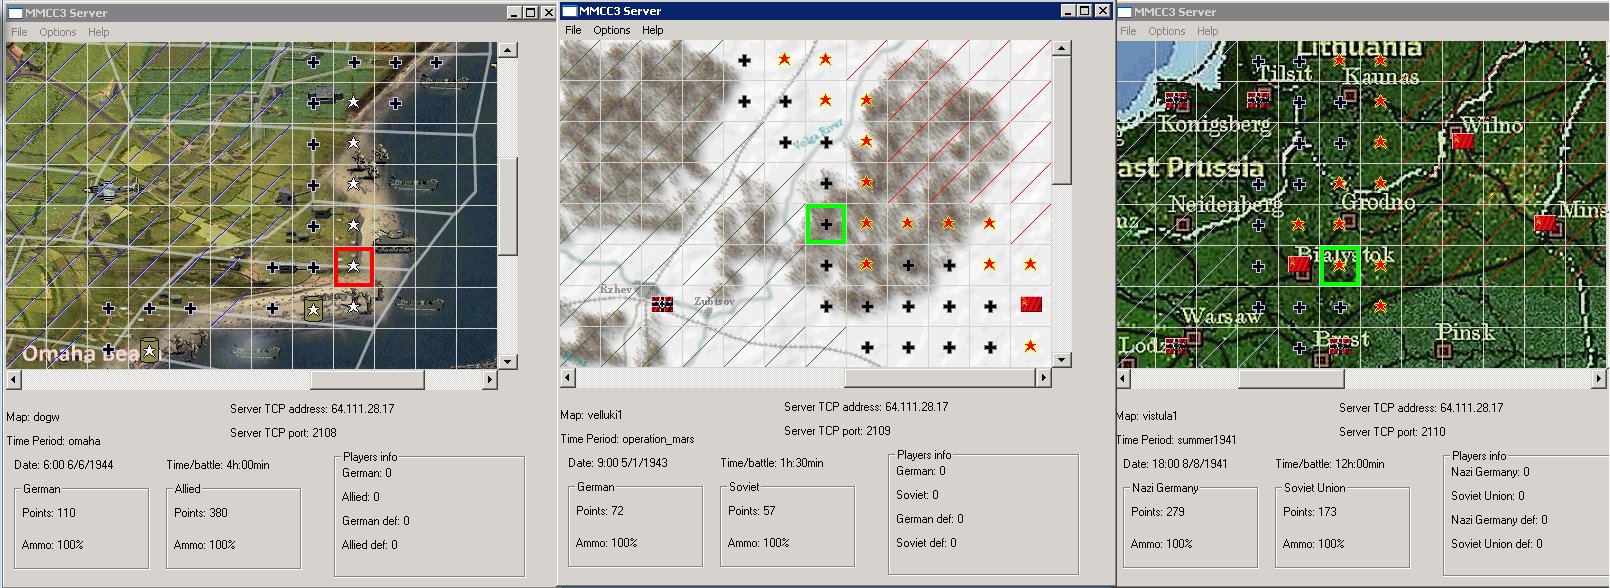Viewport: 1610px width, 588px height.
Task: Open Help menu in the dogw window
Action: 99,32
